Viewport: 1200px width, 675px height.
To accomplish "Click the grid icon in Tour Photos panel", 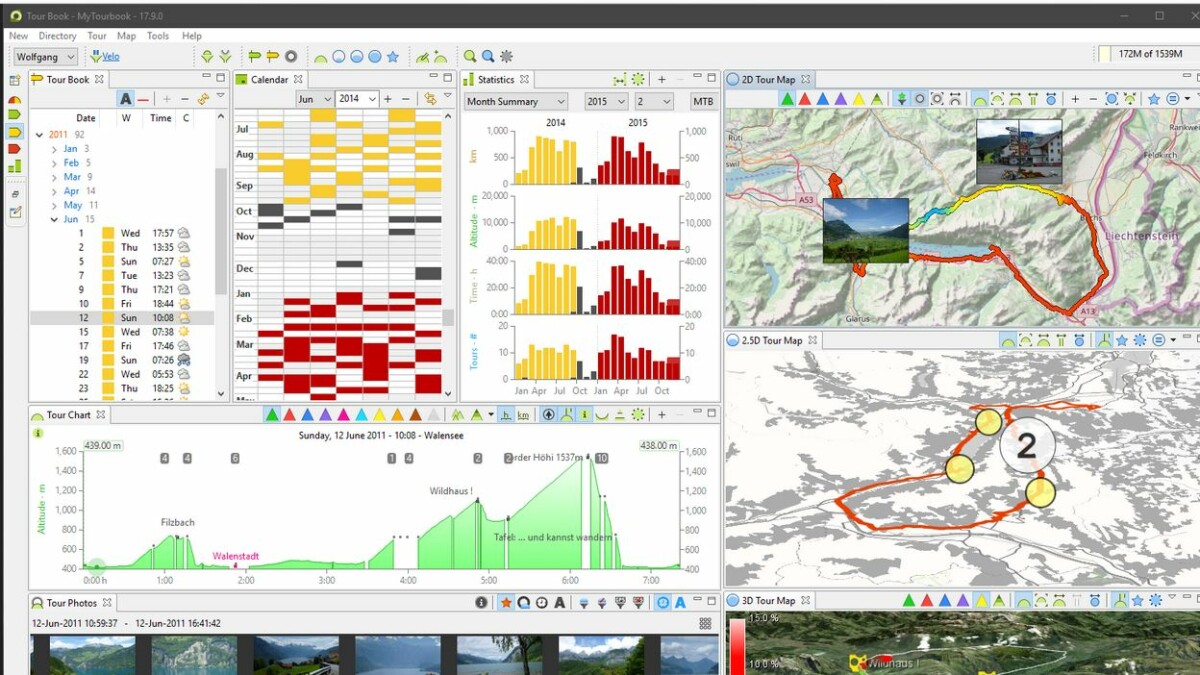I will 705,623.
